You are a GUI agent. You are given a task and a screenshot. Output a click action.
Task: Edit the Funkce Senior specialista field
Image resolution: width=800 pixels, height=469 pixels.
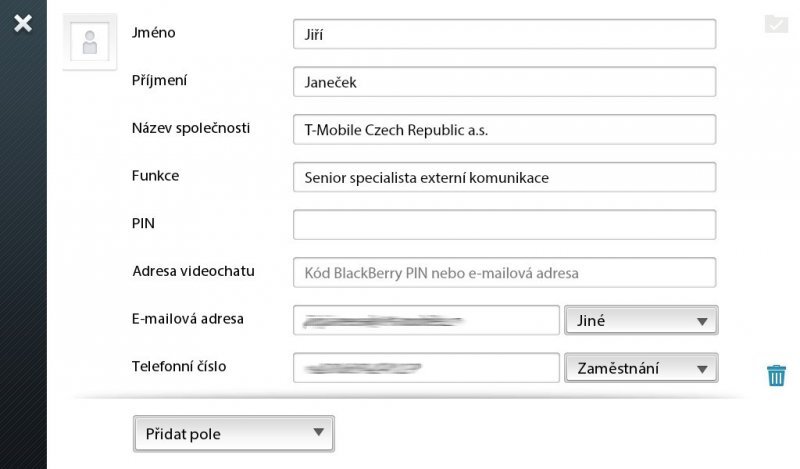[x=504, y=177]
